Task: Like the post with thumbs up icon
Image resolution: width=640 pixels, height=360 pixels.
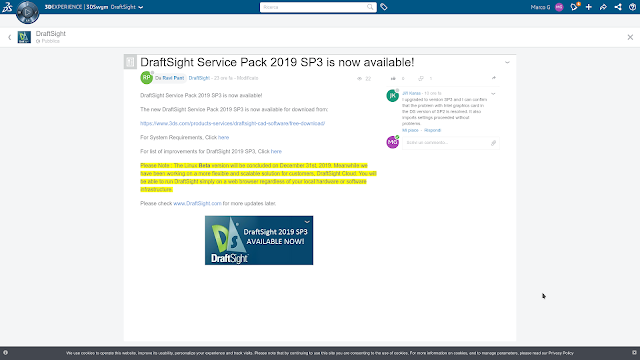Action: coord(393,78)
